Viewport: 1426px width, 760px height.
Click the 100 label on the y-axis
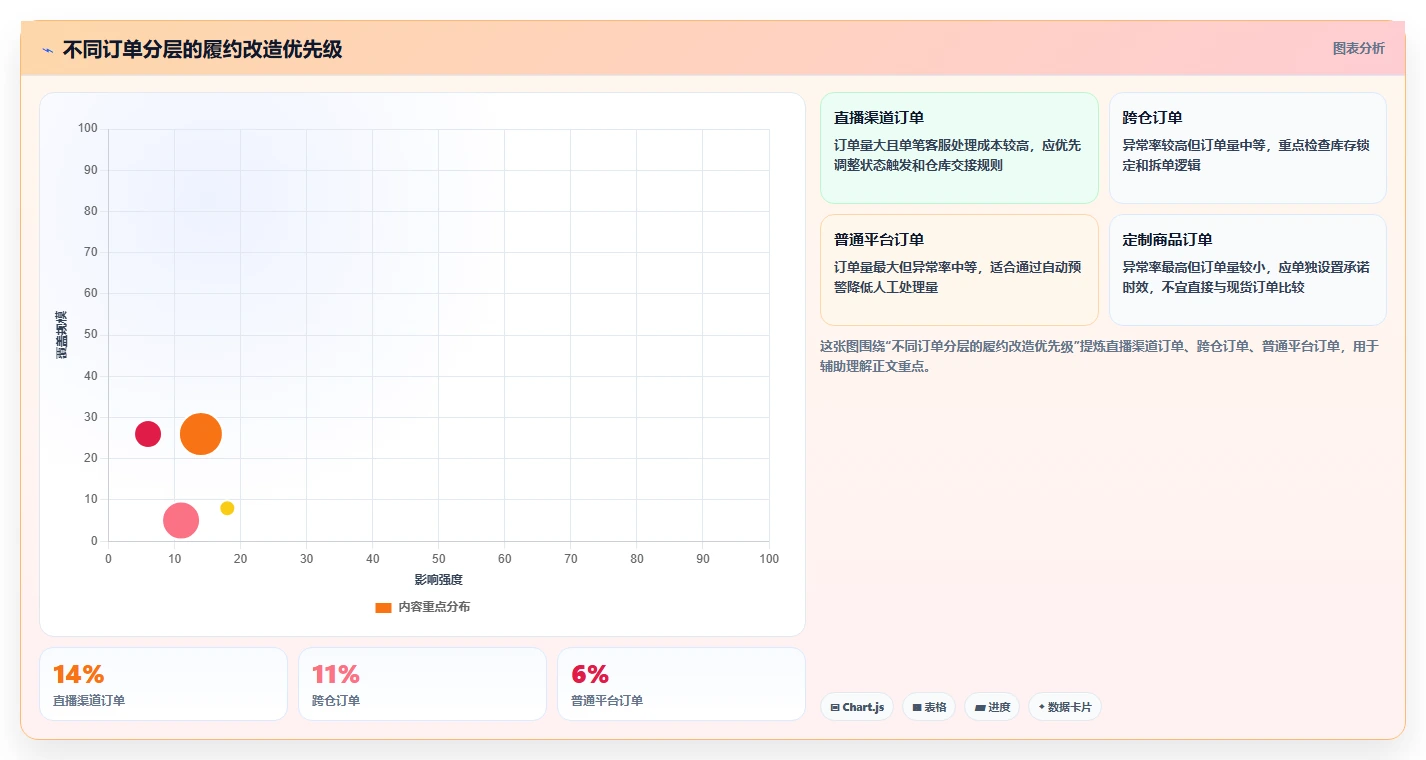[x=88, y=128]
